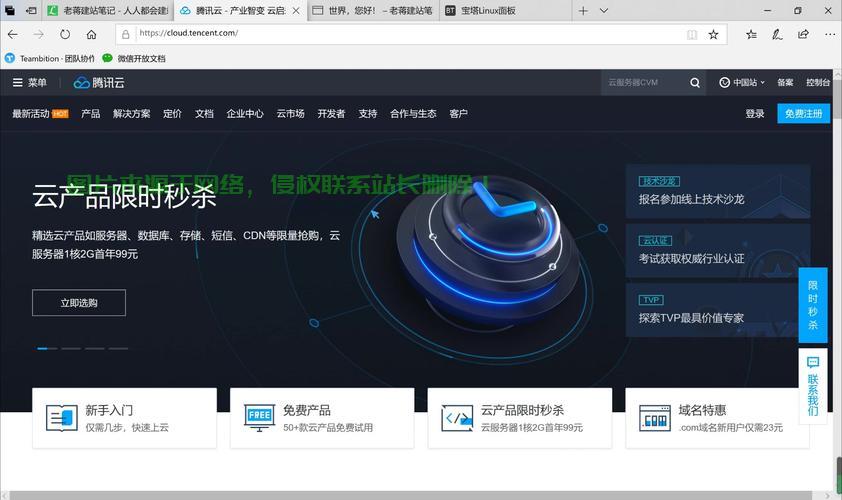Open 报名参加线上技术沙龙 card
Screen dimensions: 842x500
(718, 191)
